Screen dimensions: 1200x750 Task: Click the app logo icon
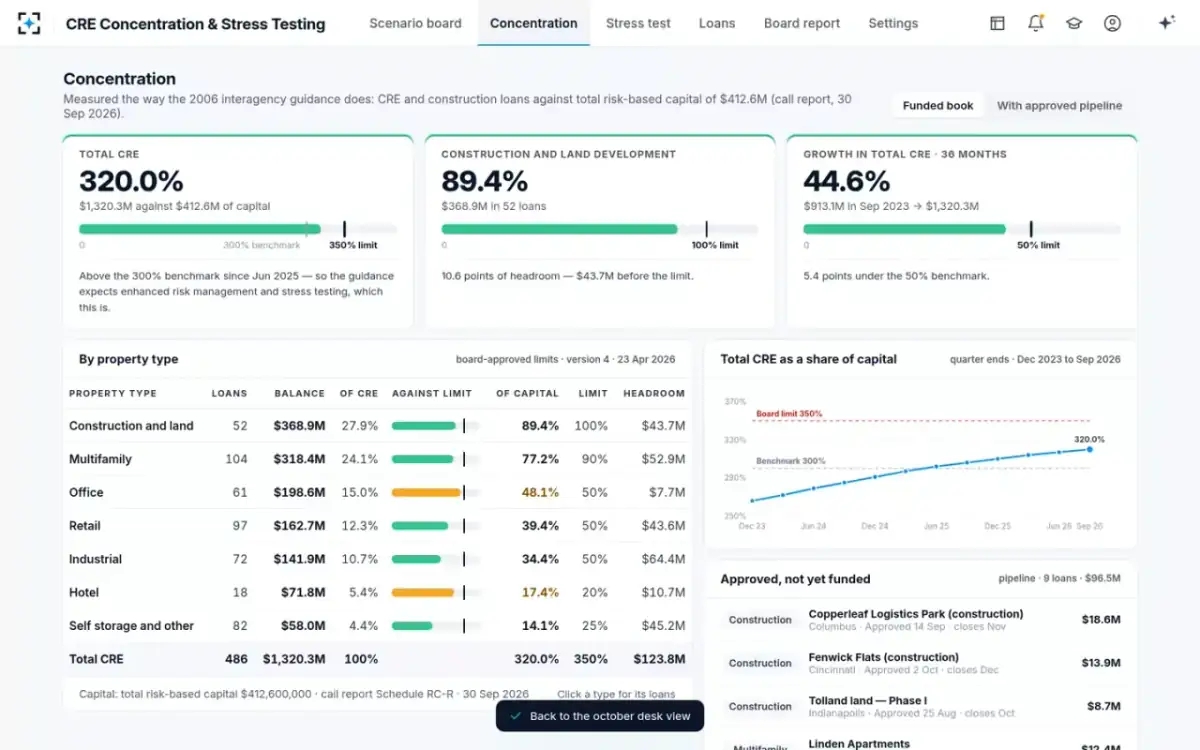pos(29,23)
